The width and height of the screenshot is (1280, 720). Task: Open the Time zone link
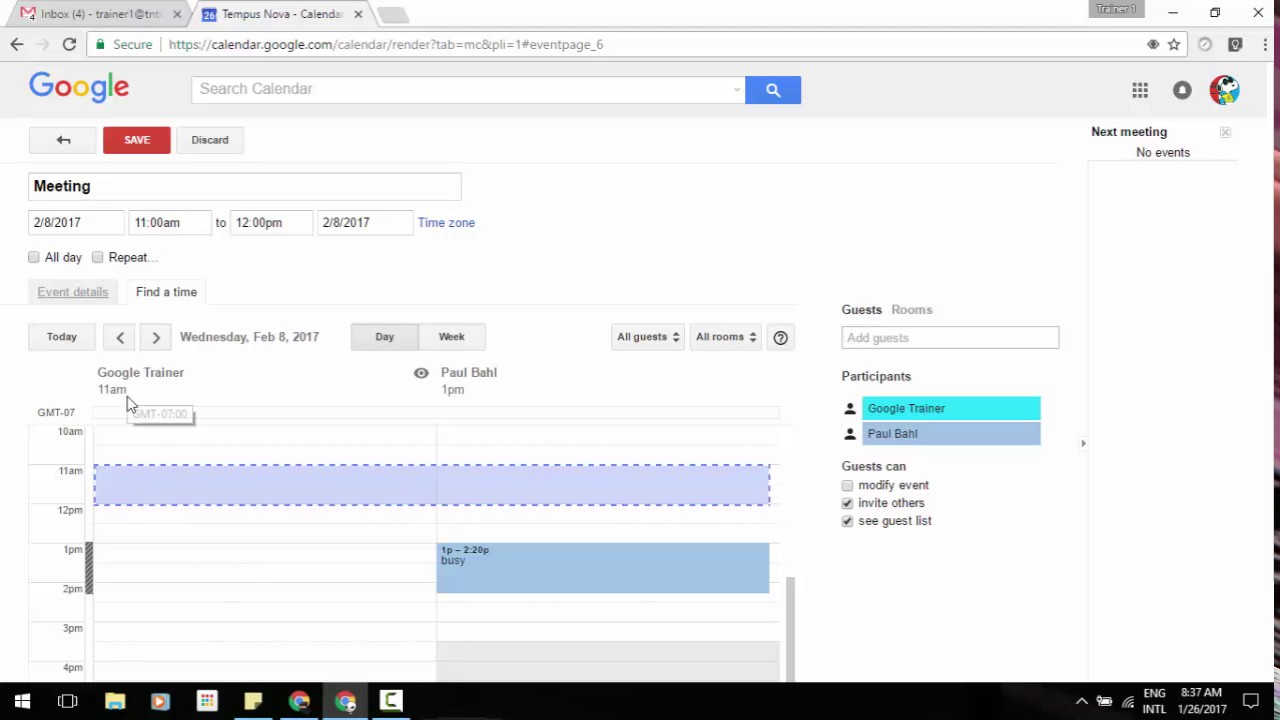446,223
